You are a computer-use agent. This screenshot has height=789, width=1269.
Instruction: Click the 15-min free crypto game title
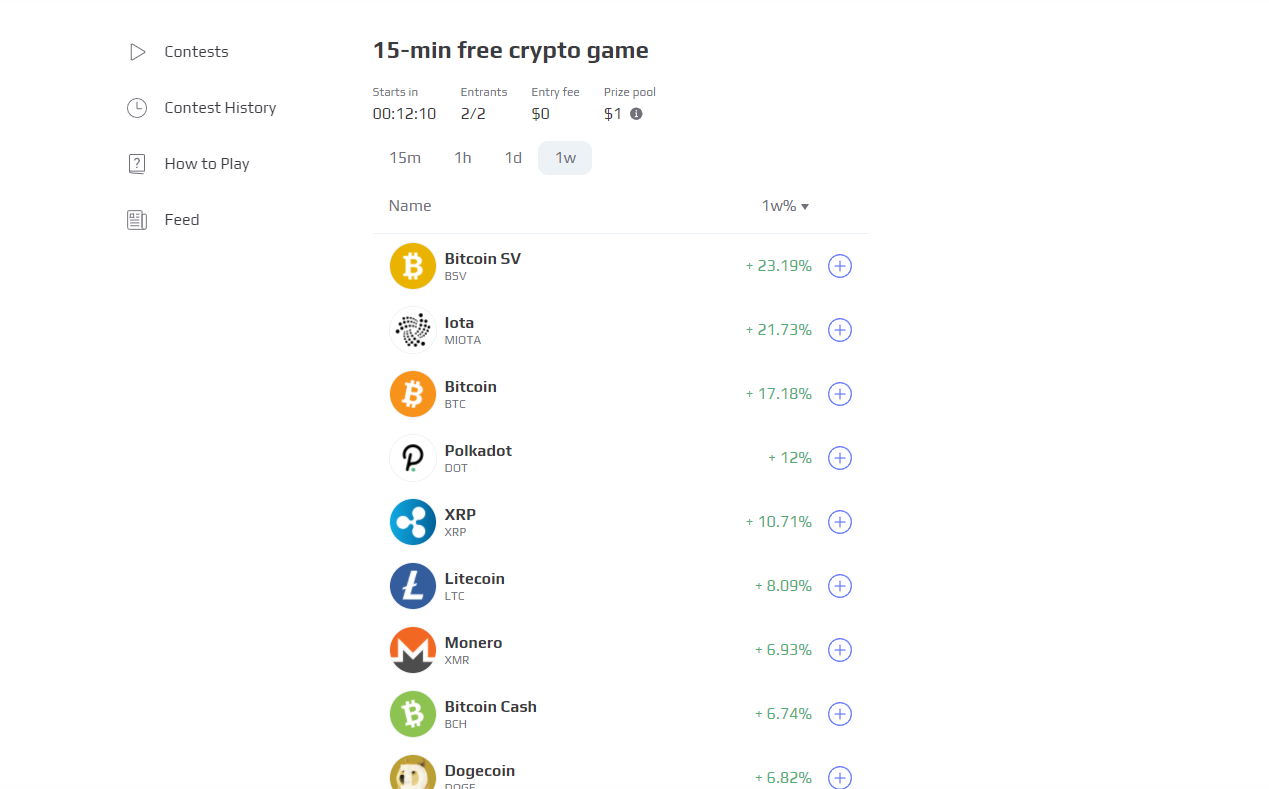[x=511, y=50]
